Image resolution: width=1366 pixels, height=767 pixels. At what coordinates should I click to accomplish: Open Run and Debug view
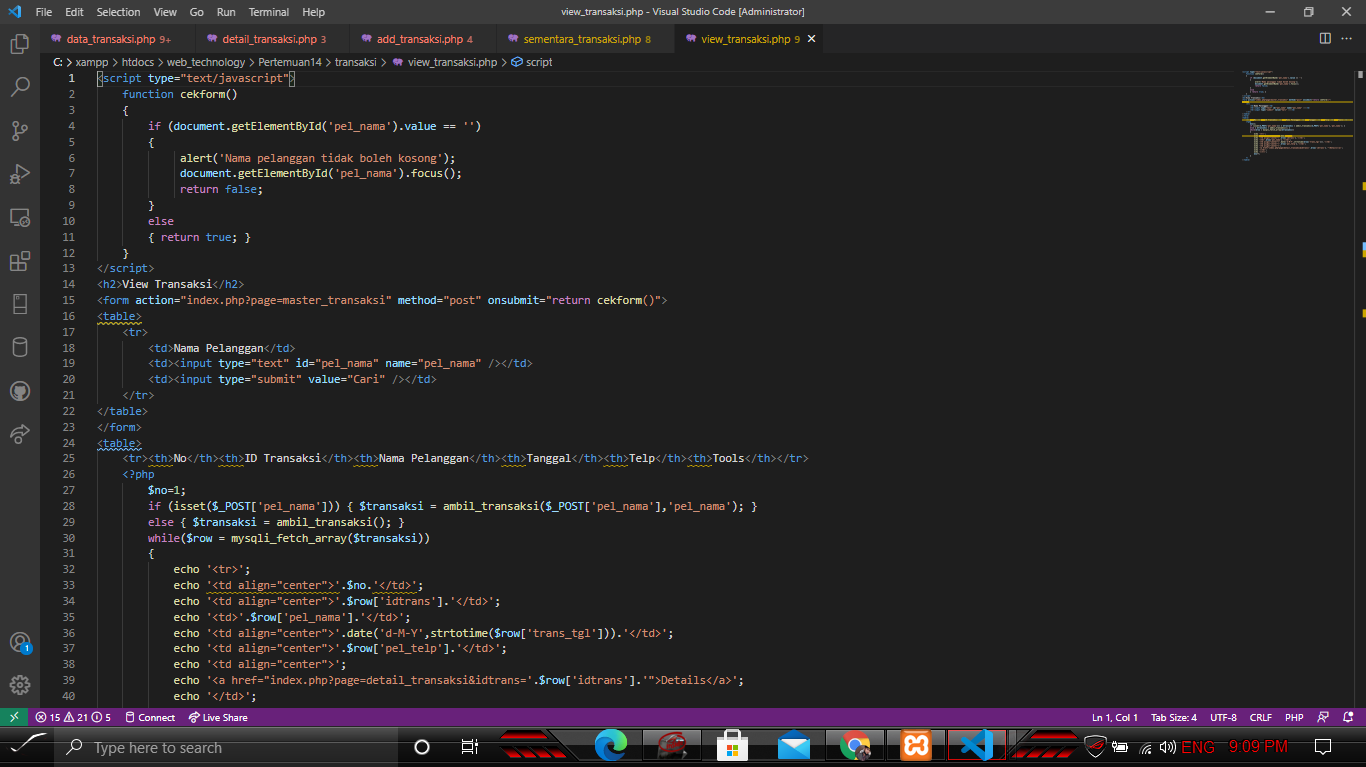point(19,174)
